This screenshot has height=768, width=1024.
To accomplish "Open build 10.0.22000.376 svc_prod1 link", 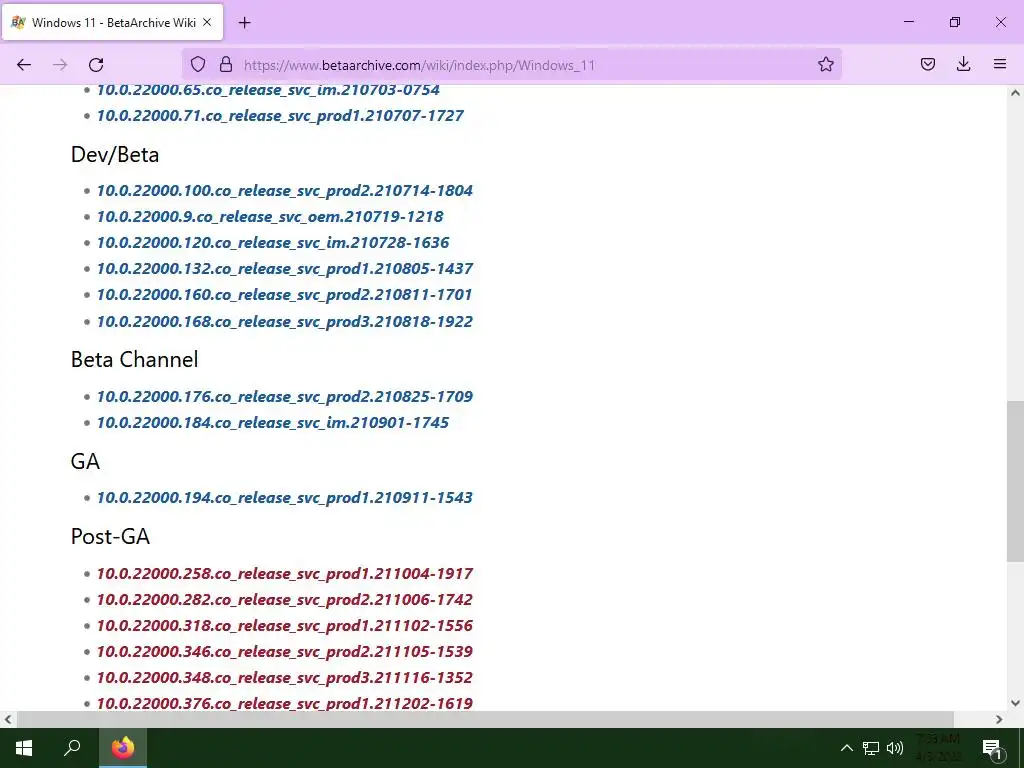I will point(285,704).
